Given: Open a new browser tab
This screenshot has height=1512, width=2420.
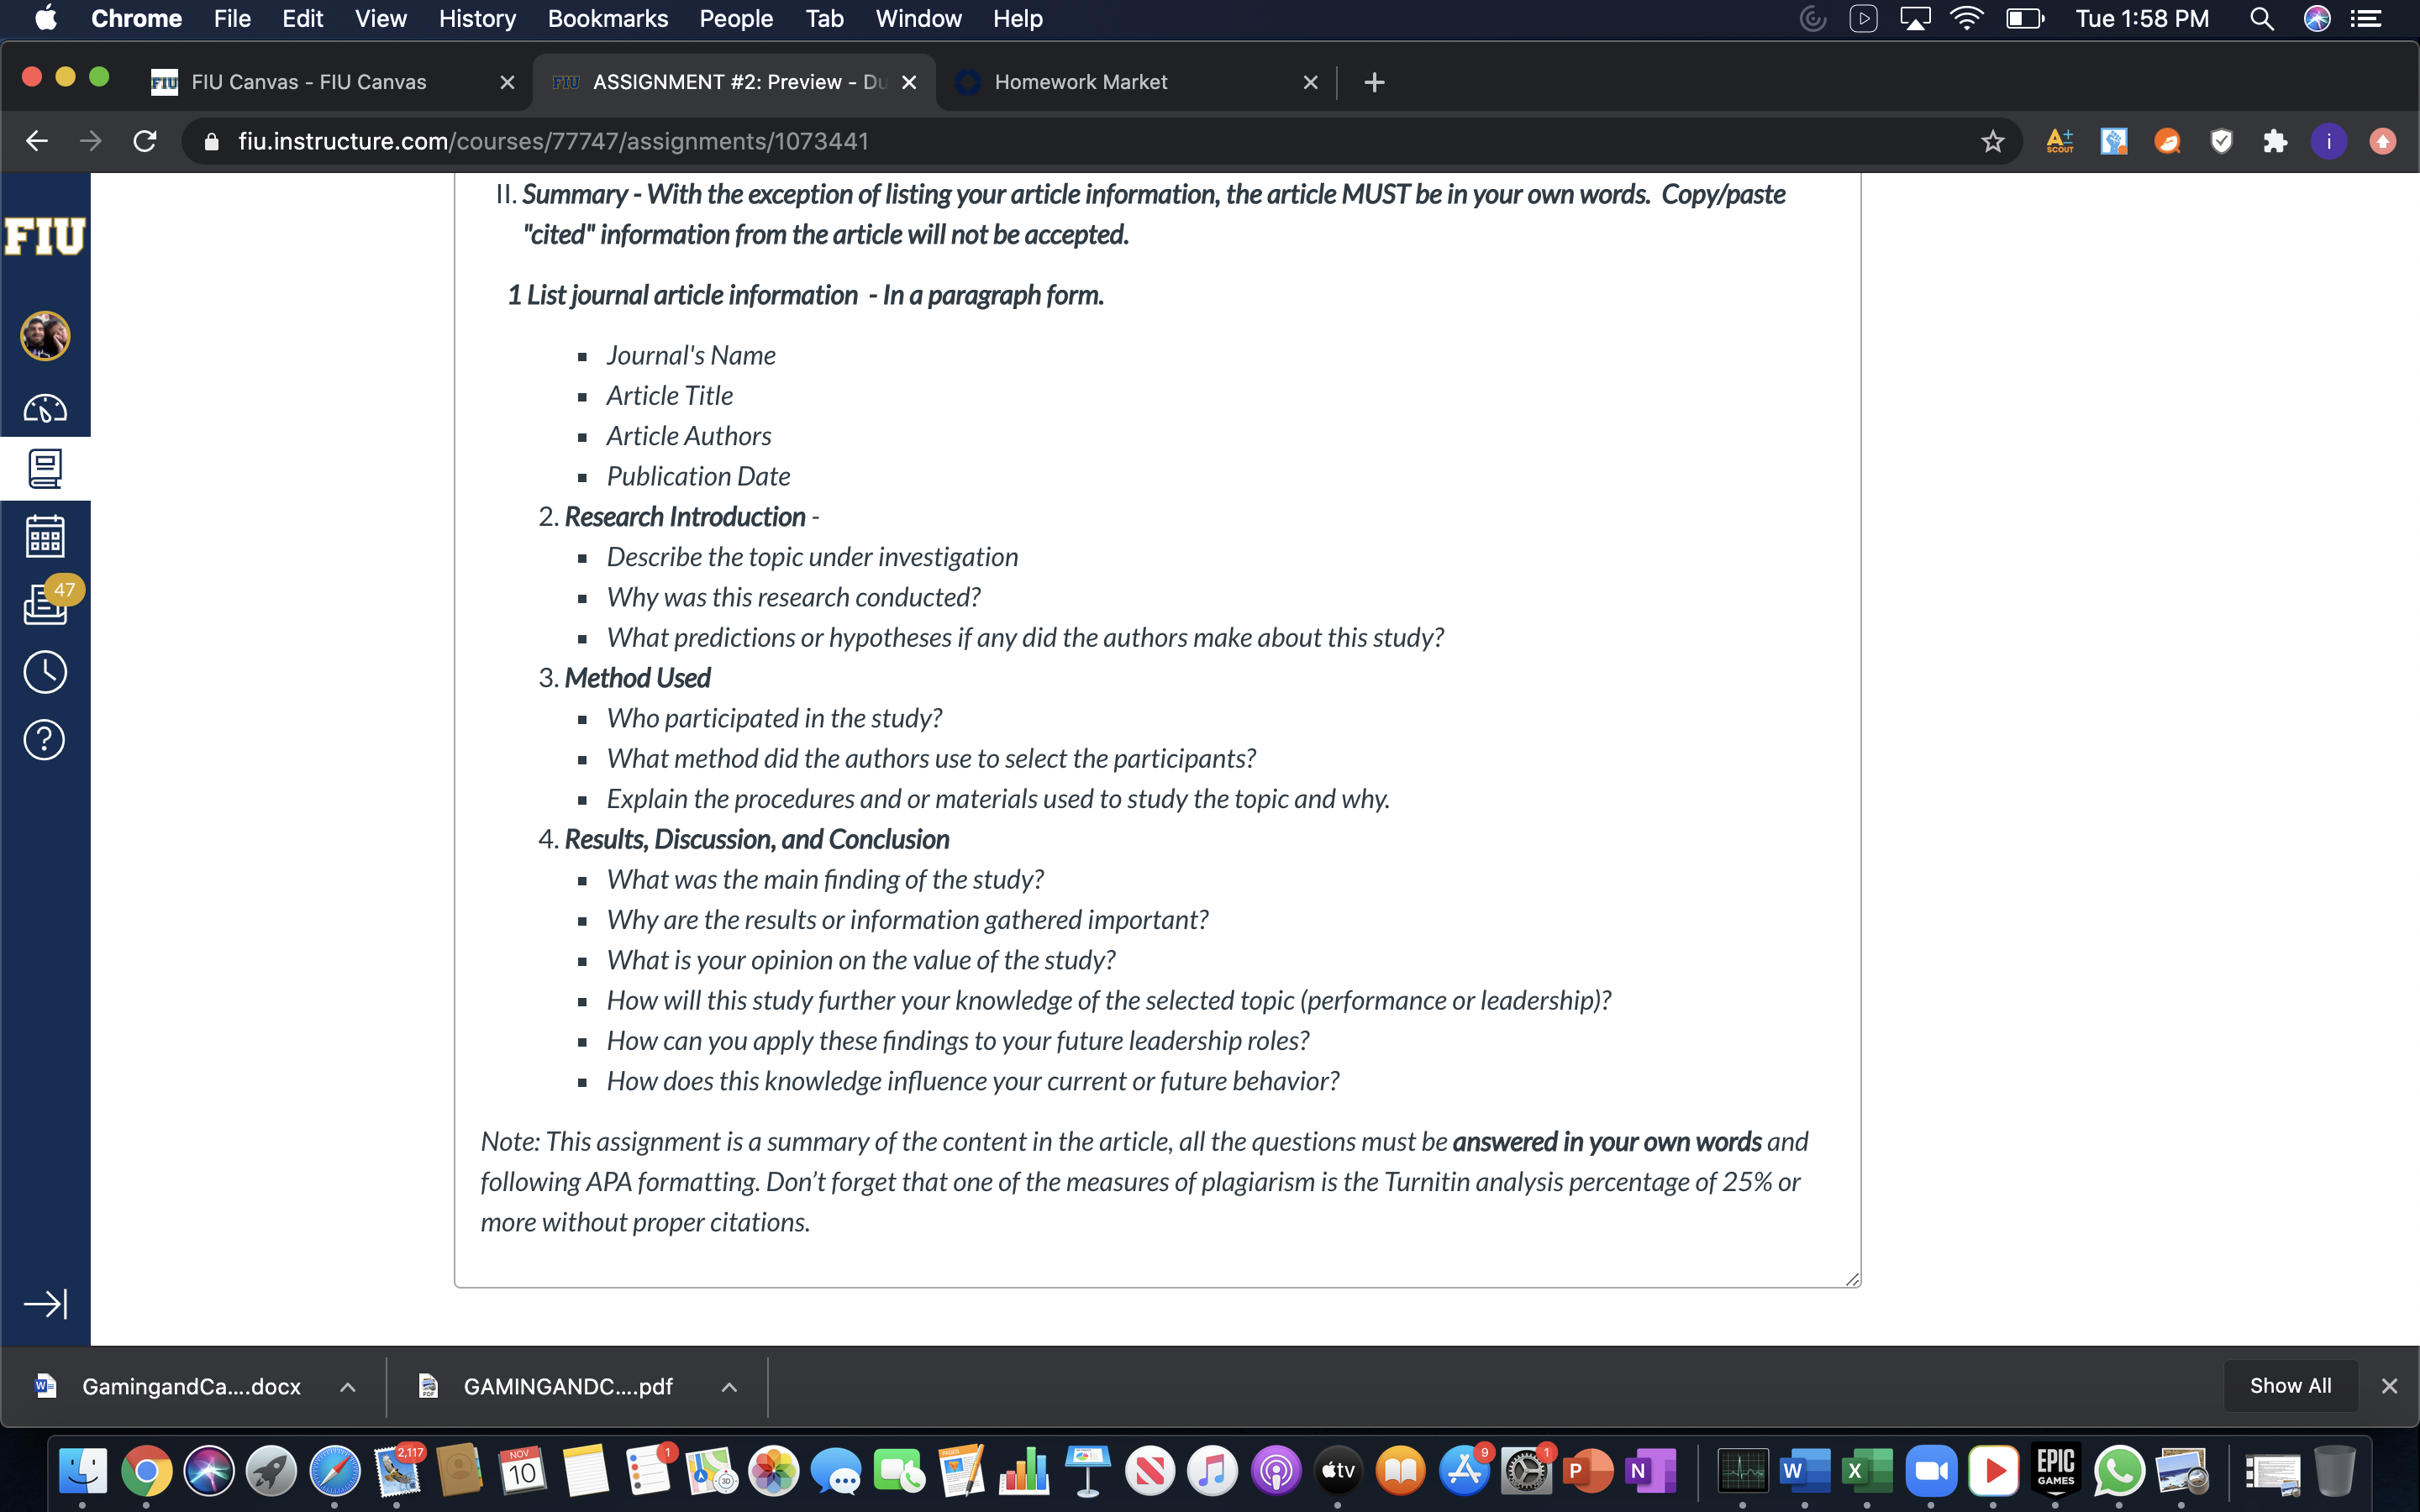Looking at the screenshot, I should point(1375,82).
